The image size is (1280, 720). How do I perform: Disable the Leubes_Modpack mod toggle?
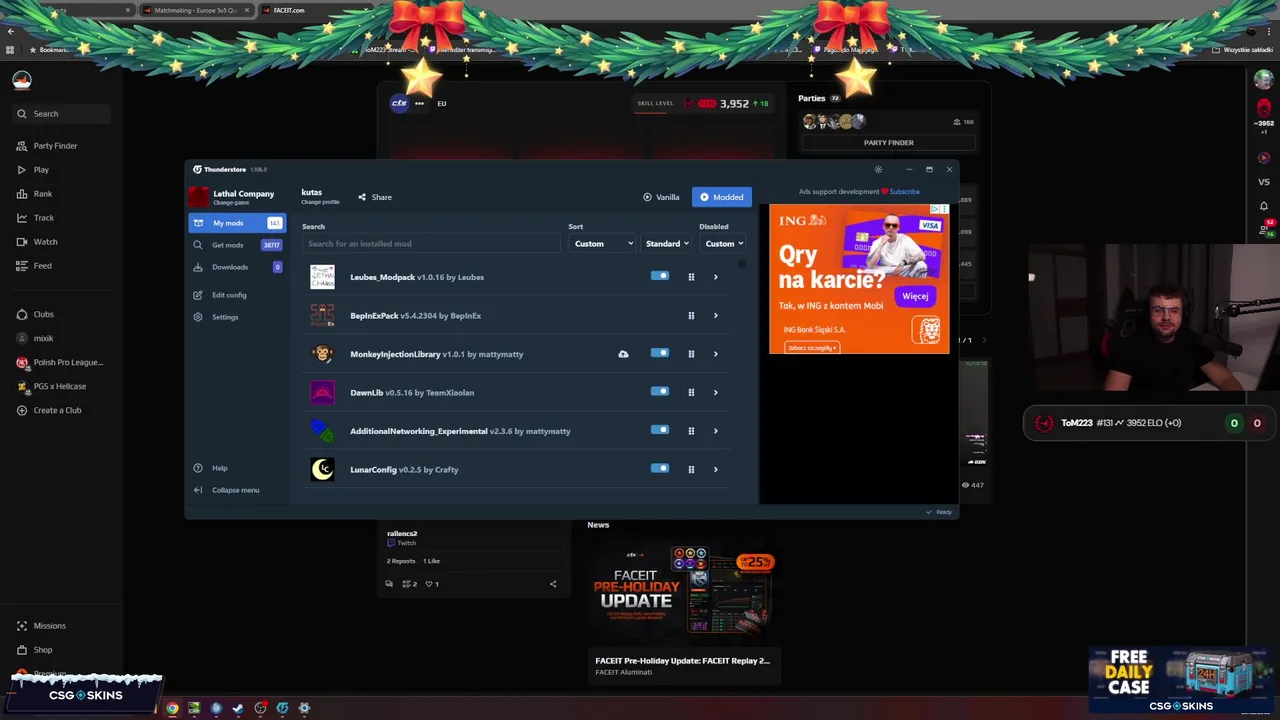(x=660, y=276)
